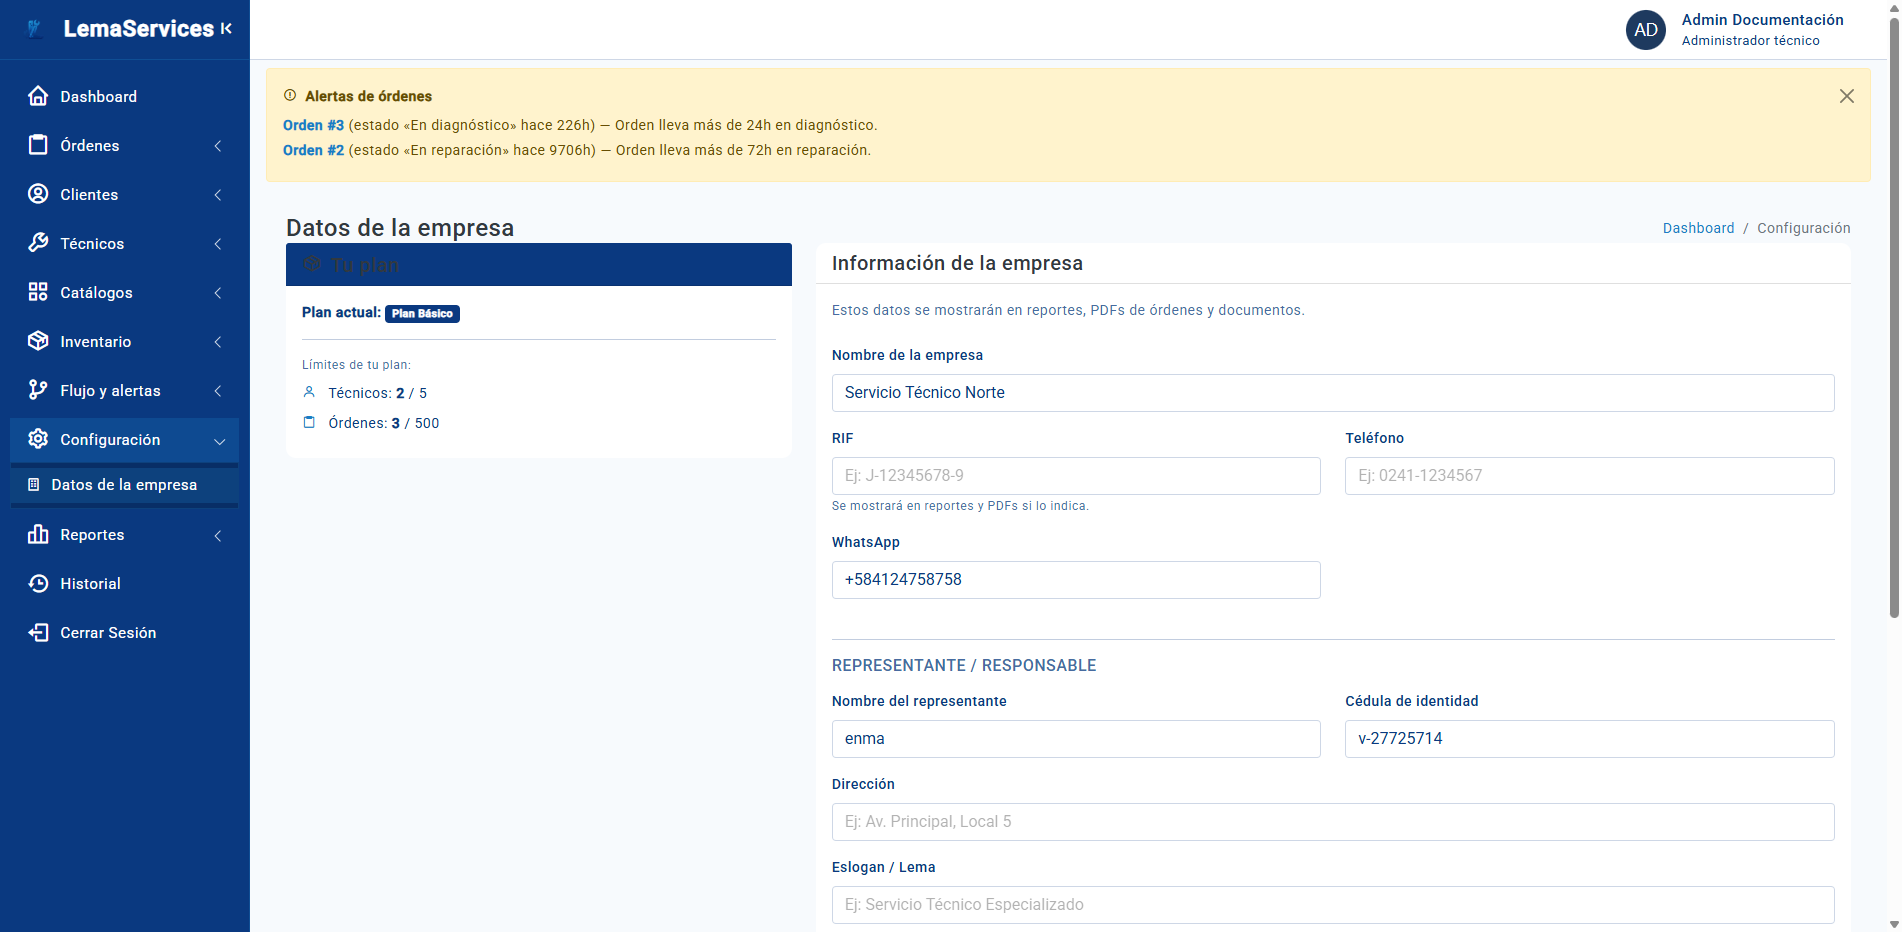Click the Plan Básico badge
The height and width of the screenshot is (932, 1902).
pyautogui.click(x=422, y=313)
